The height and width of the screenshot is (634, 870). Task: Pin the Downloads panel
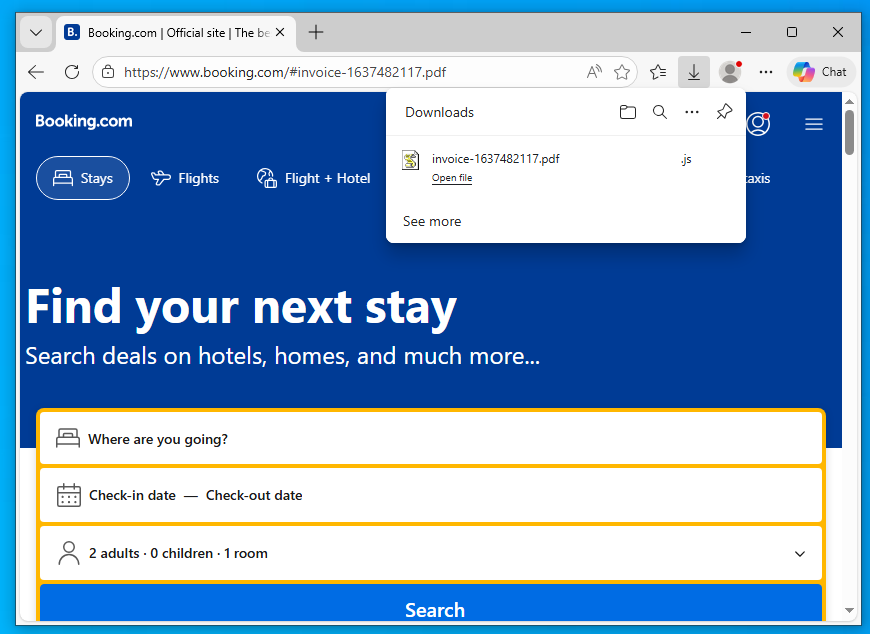(724, 113)
